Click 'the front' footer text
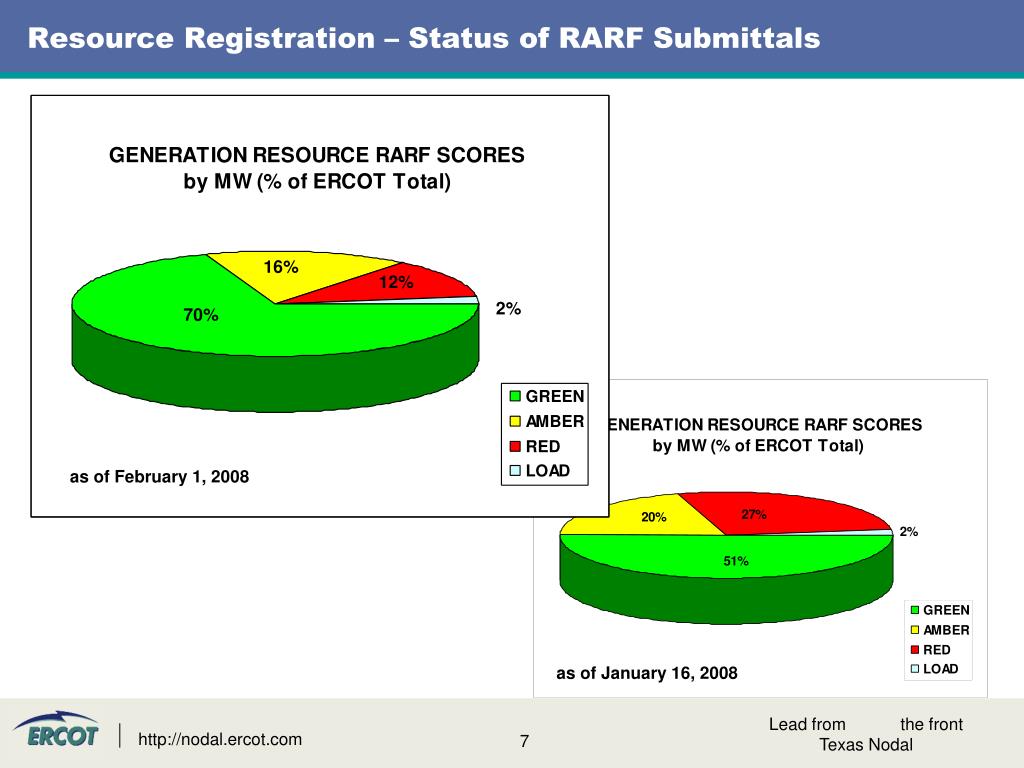This screenshot has width=1024, height=768. coord(931,724)
